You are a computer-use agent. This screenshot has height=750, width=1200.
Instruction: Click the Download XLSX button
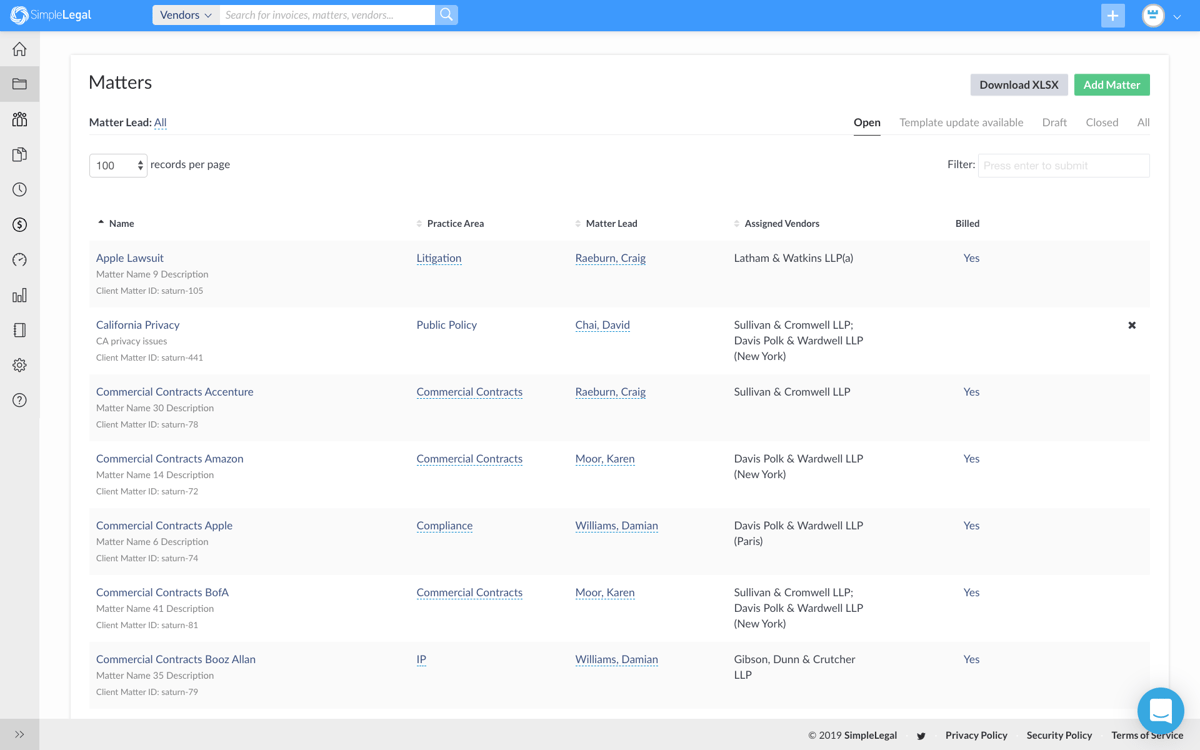(x=1019, y=85)
